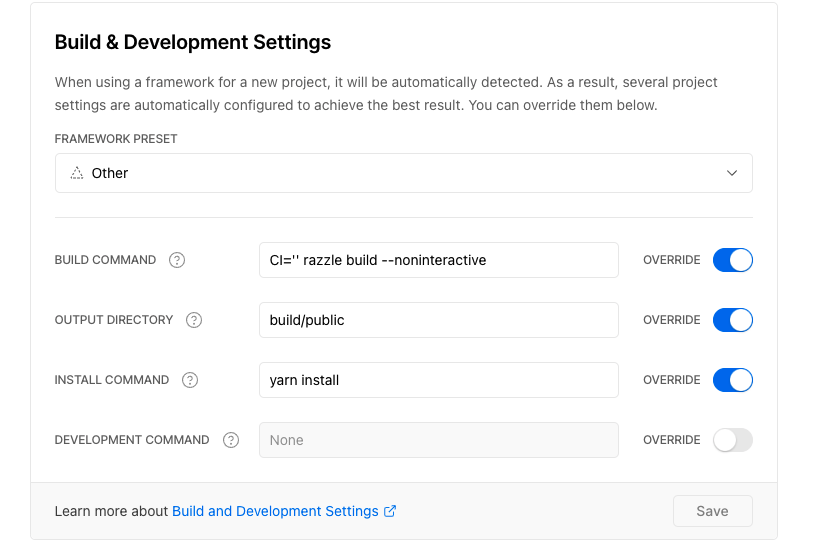Click help icon next to Install Command
Screen dimensions: 818x555
click(x=190, y=380)
